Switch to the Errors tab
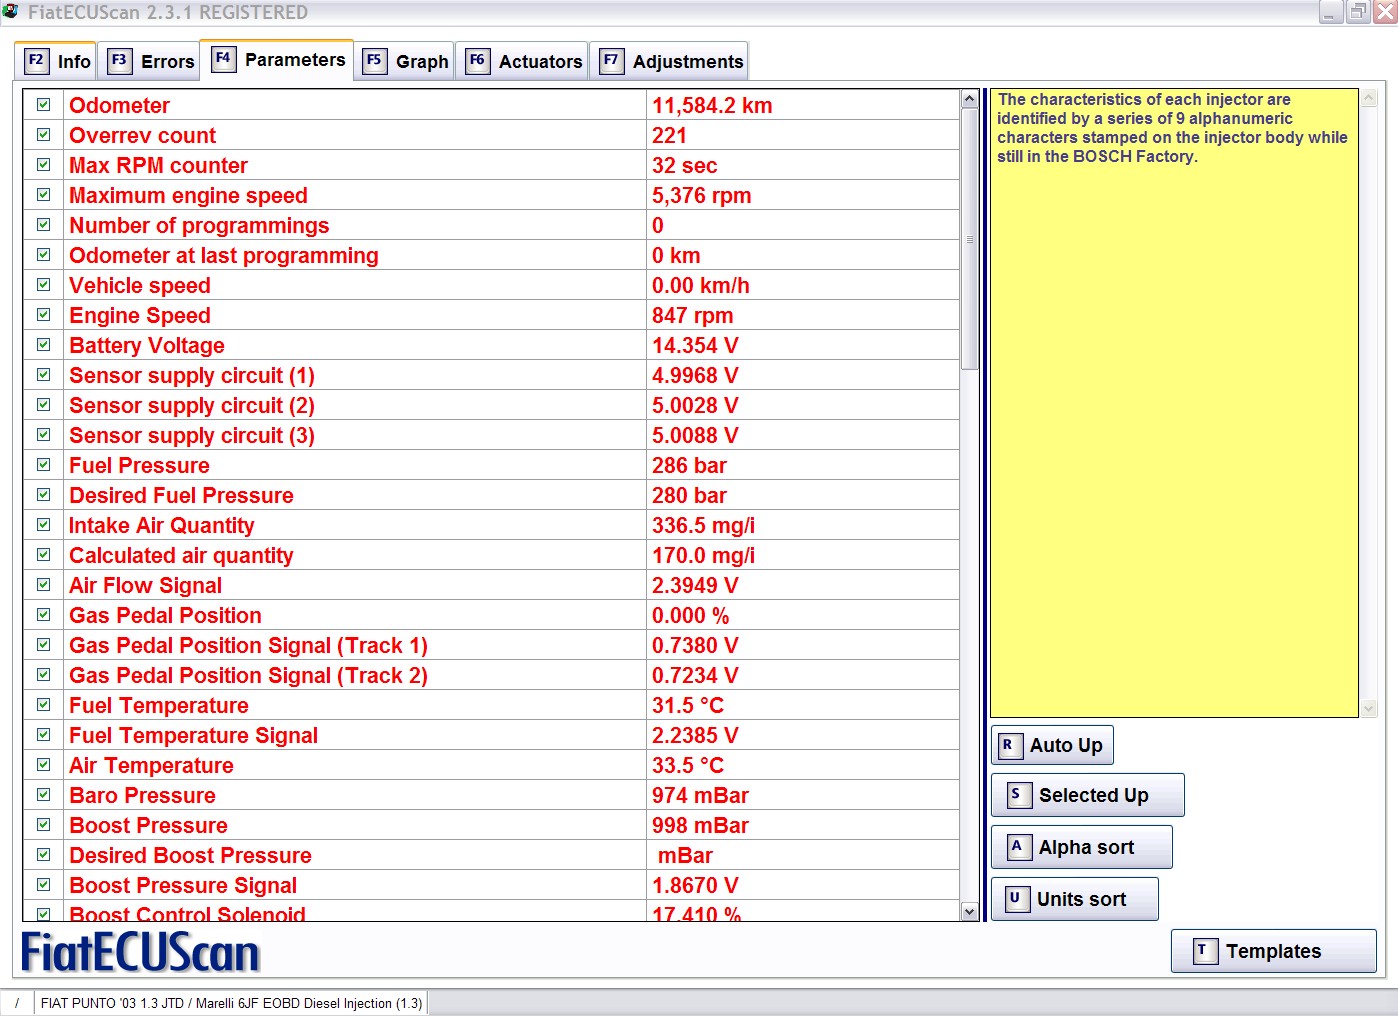The width and height of the screenshot is (1398, 1017). [152, 61]
